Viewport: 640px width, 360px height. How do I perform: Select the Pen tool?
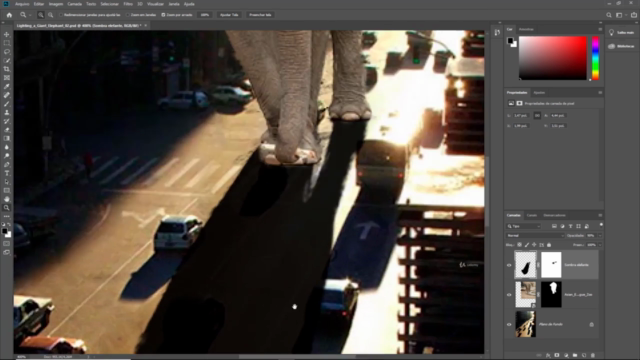click(7, 164)
